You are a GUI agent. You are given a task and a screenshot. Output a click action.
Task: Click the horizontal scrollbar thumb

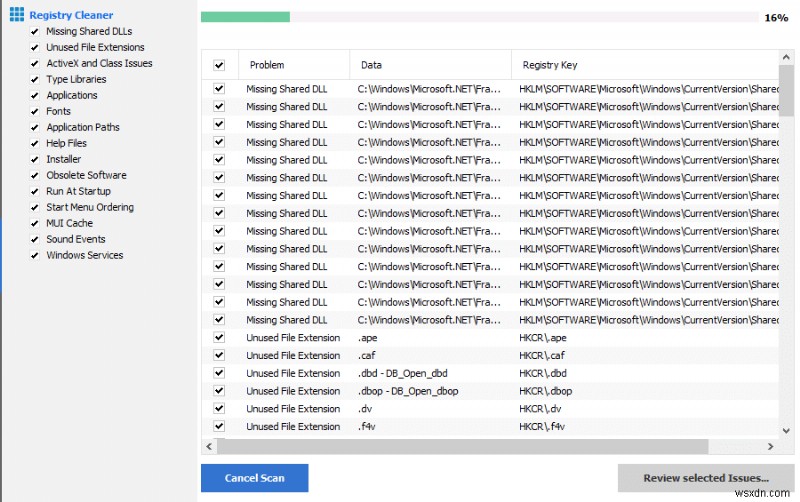tap(462, 446)
